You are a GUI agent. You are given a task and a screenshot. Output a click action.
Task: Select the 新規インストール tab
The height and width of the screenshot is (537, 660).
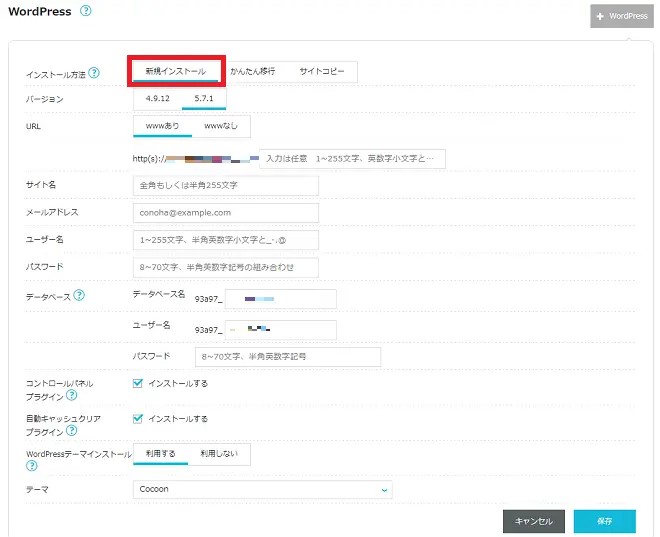pos(176,71)
